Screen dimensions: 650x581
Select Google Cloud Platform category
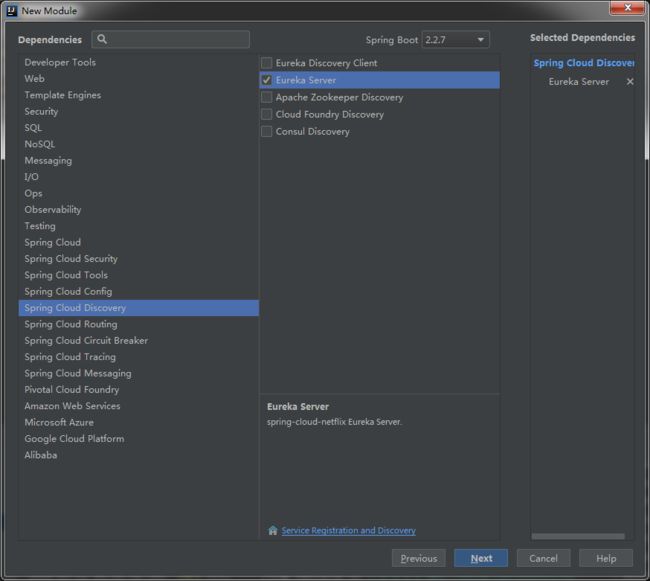point(139,439)
